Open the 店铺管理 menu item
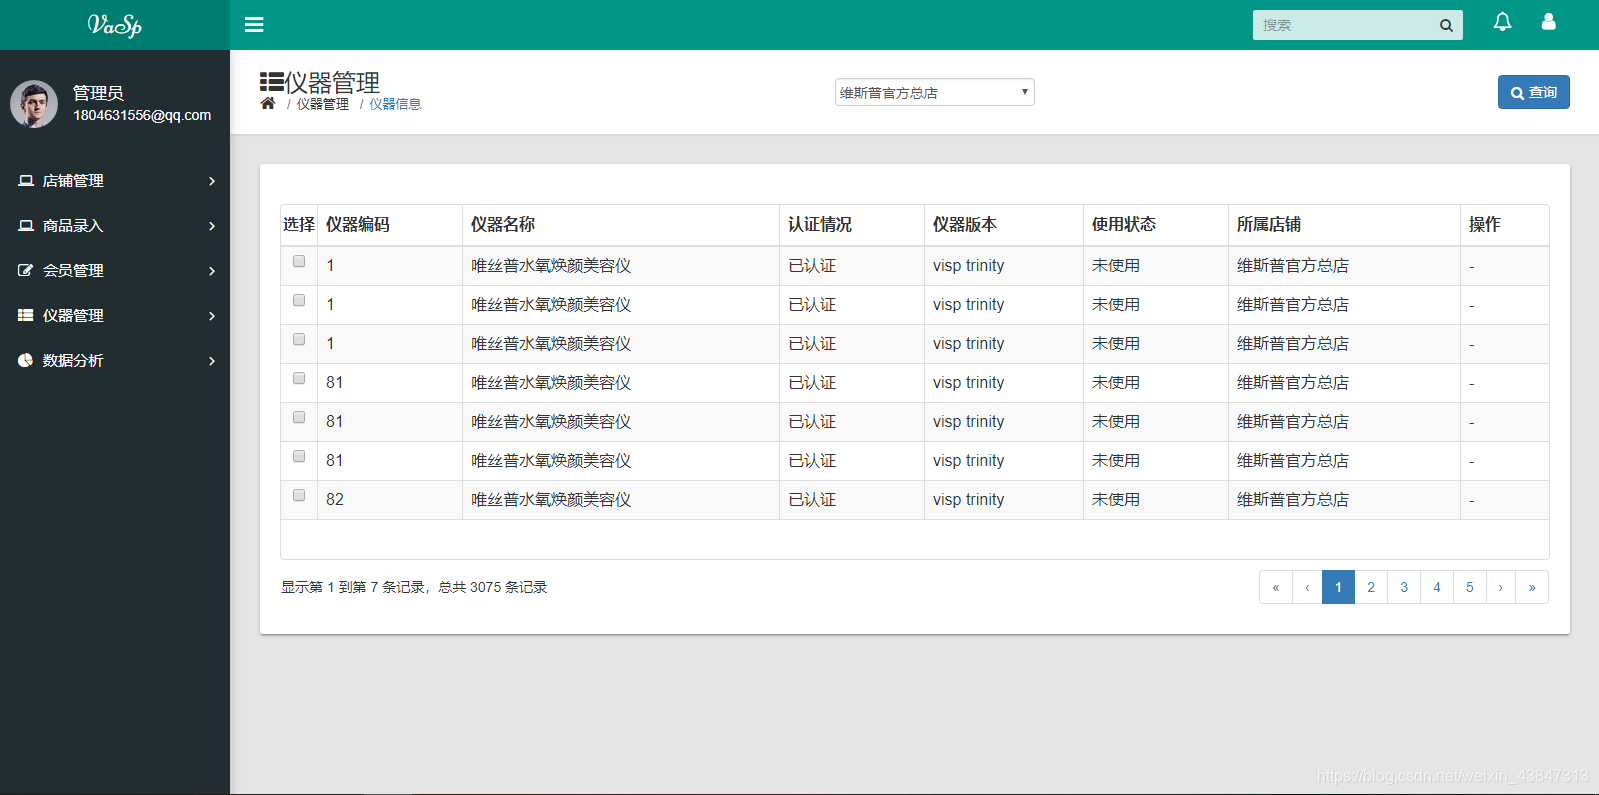The height and width of the screenshot is (795, 1599). pos(115,180)
